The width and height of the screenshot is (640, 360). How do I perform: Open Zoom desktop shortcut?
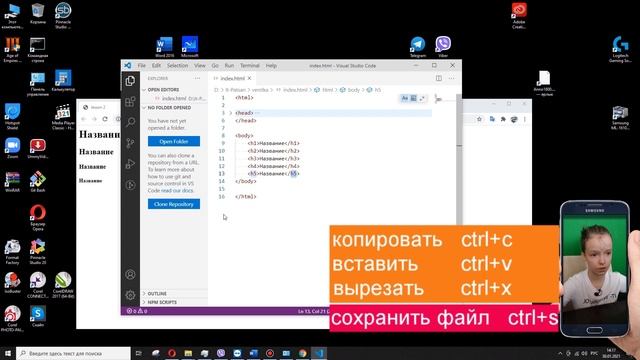point(12,148)
